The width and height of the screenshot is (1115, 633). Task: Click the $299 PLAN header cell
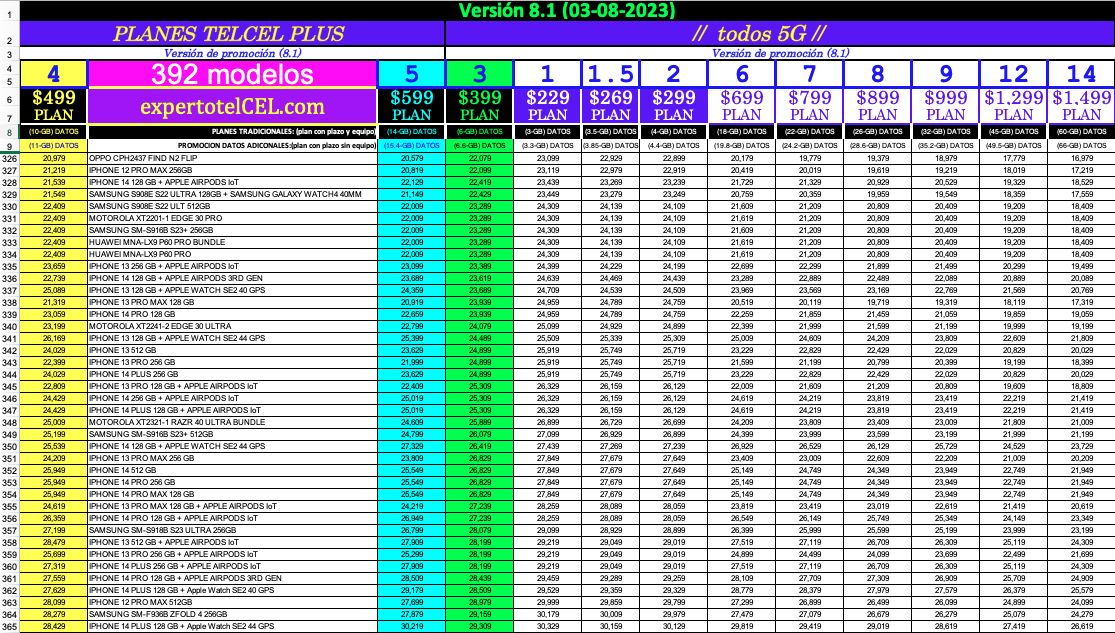674,107
